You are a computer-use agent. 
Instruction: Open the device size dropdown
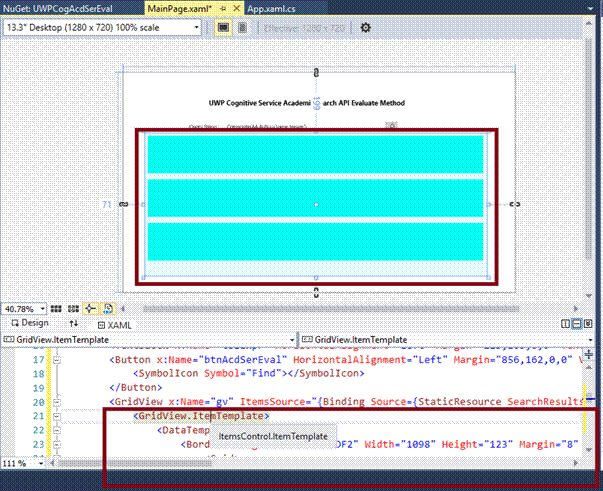pyautogui.click(x=196, y=27)
